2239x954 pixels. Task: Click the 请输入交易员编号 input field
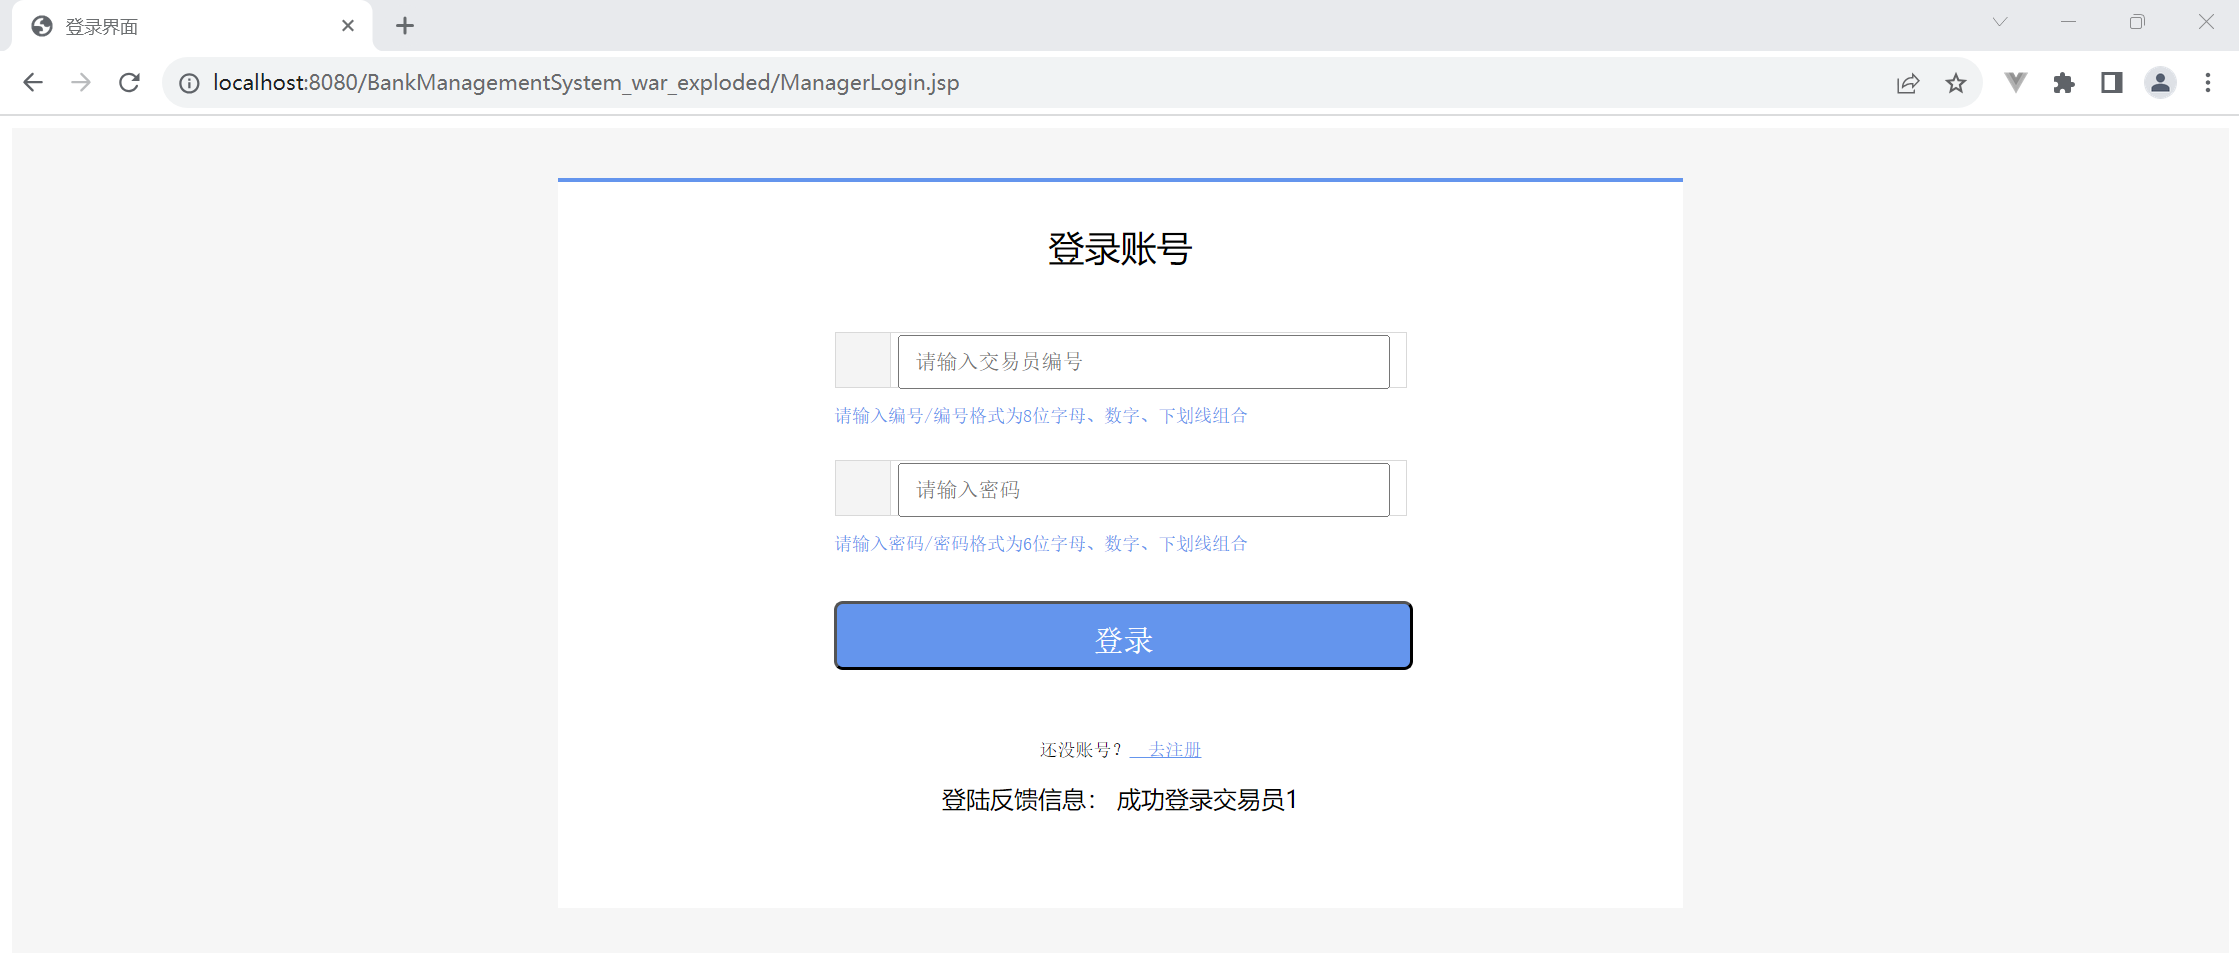point(1143,362)
